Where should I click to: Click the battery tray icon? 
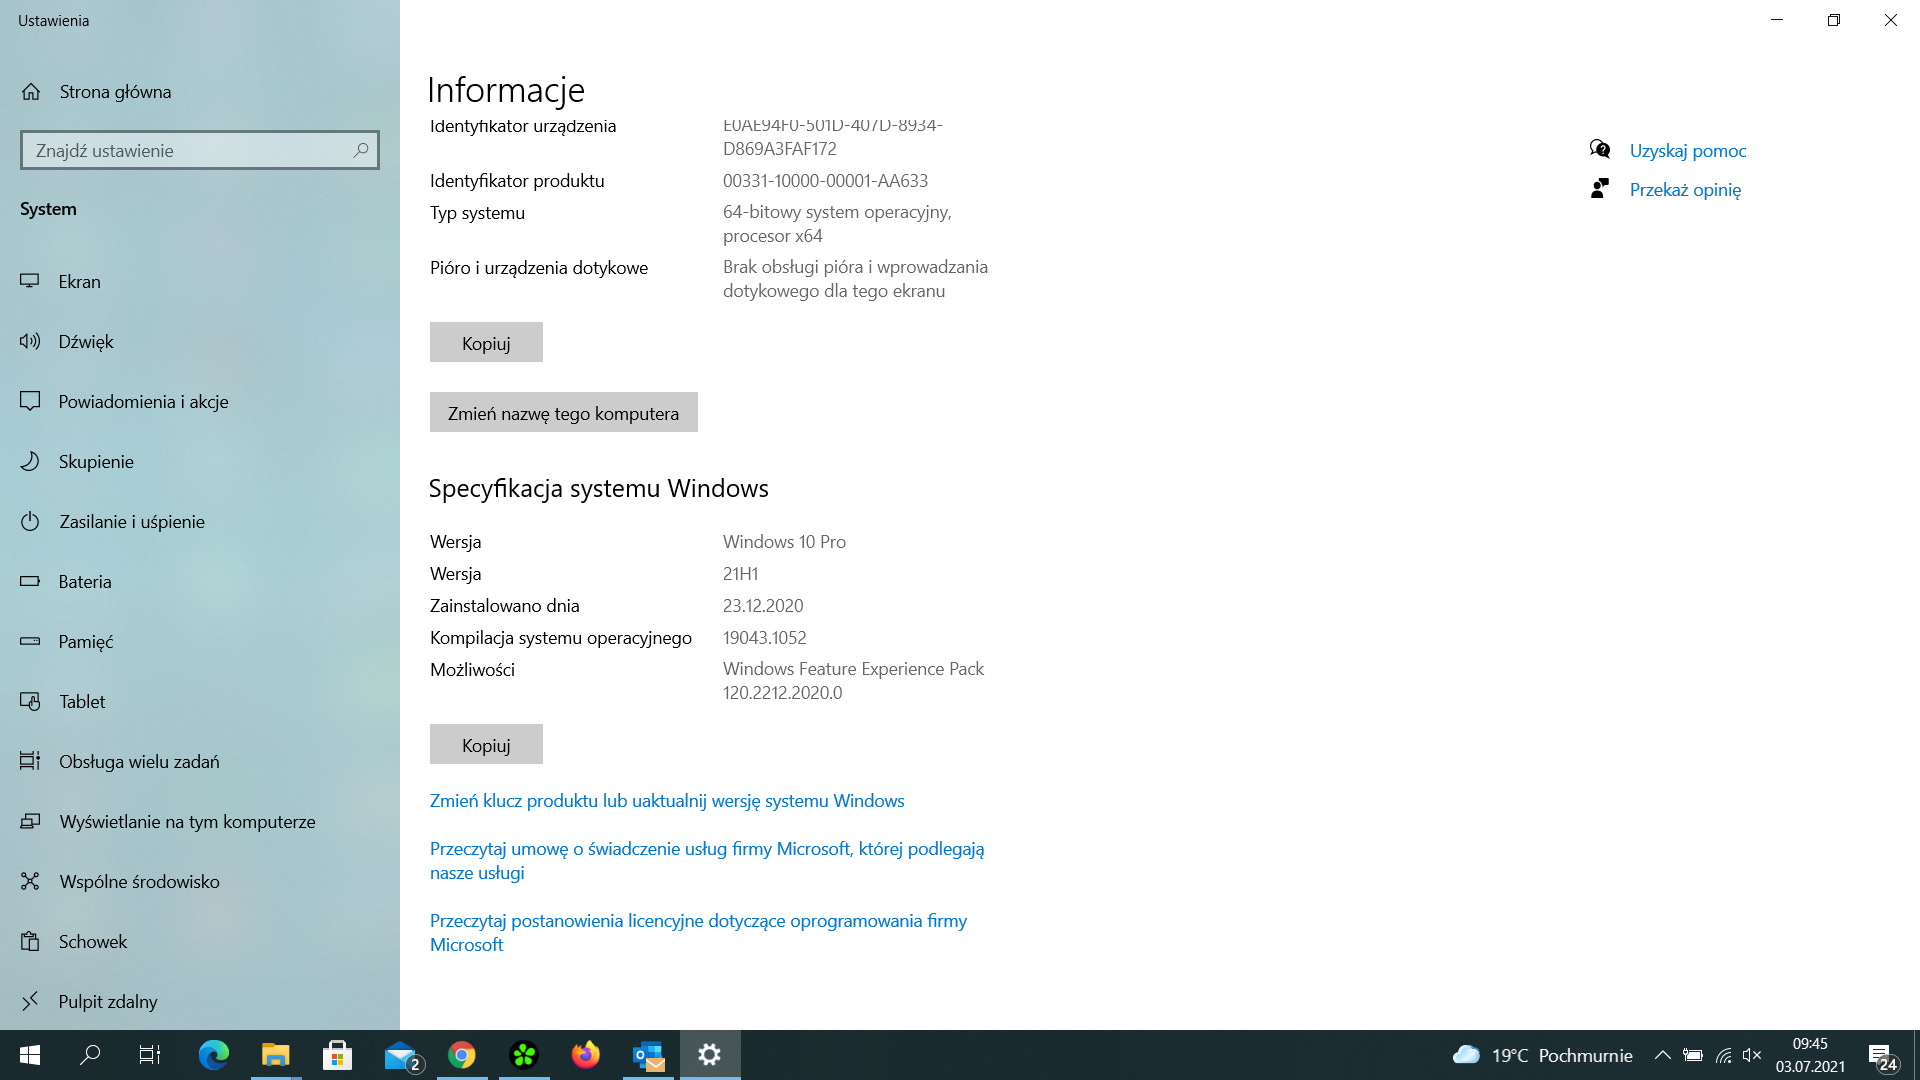tap(1693, 1055)
